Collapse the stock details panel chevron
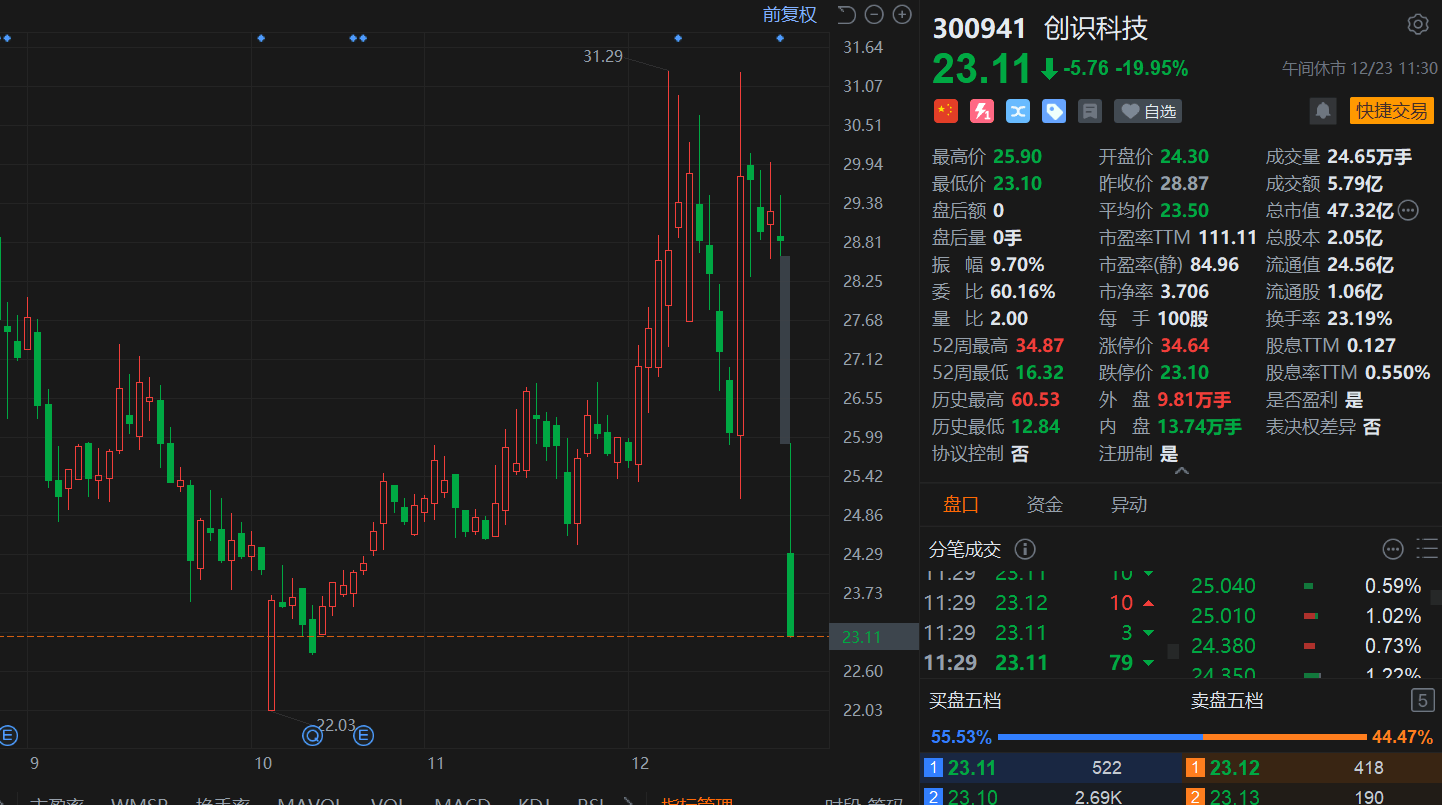This screenshot has width=1442, height=805. click(1181, 471)
